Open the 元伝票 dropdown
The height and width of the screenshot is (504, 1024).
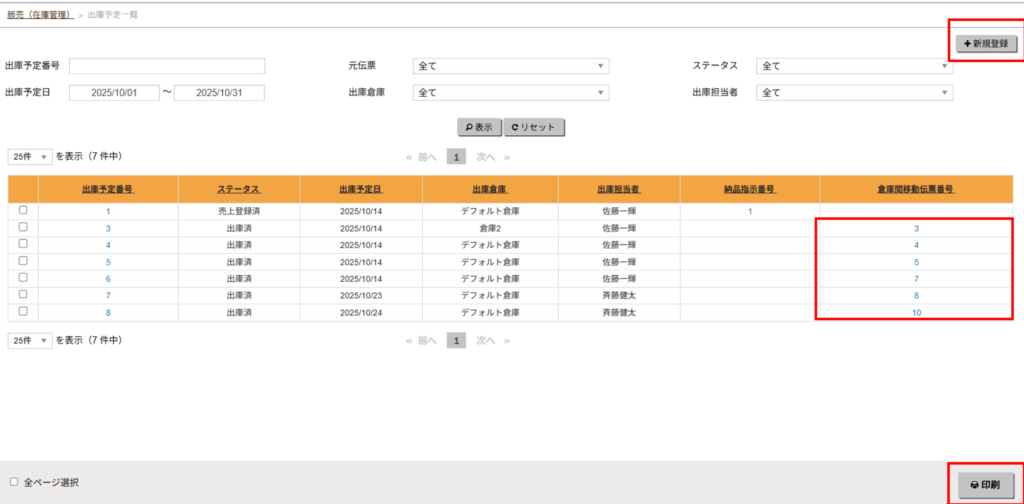(x=510, y=66)
